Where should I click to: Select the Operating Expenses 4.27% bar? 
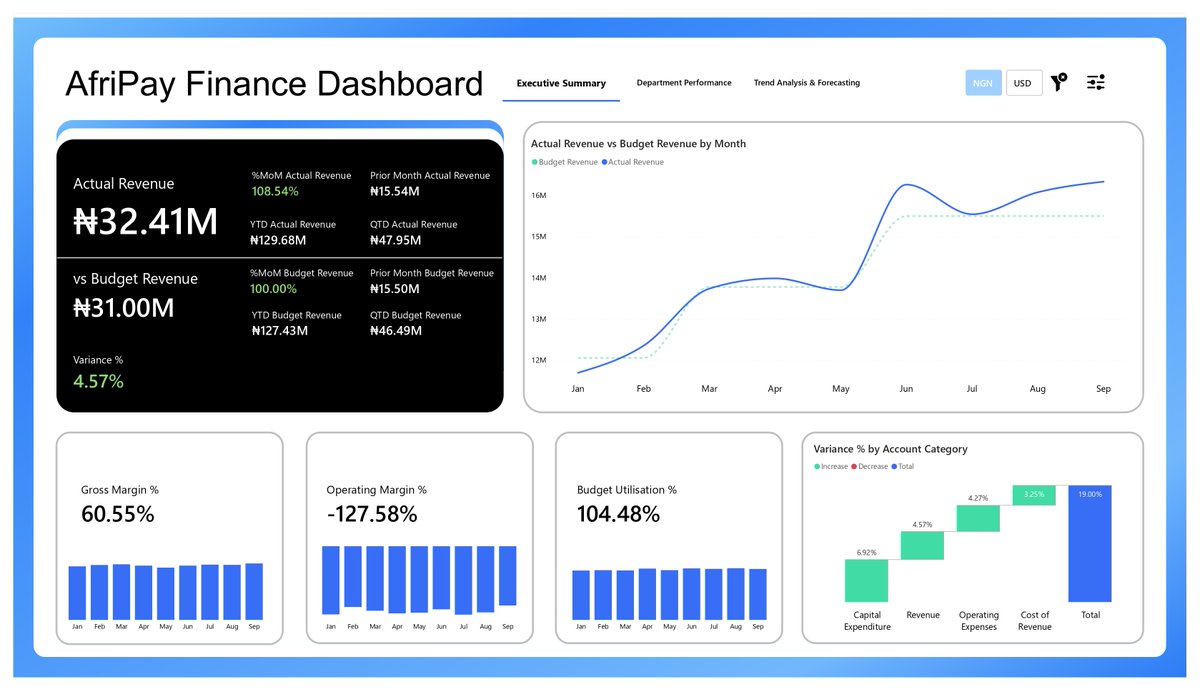(978, 518)
